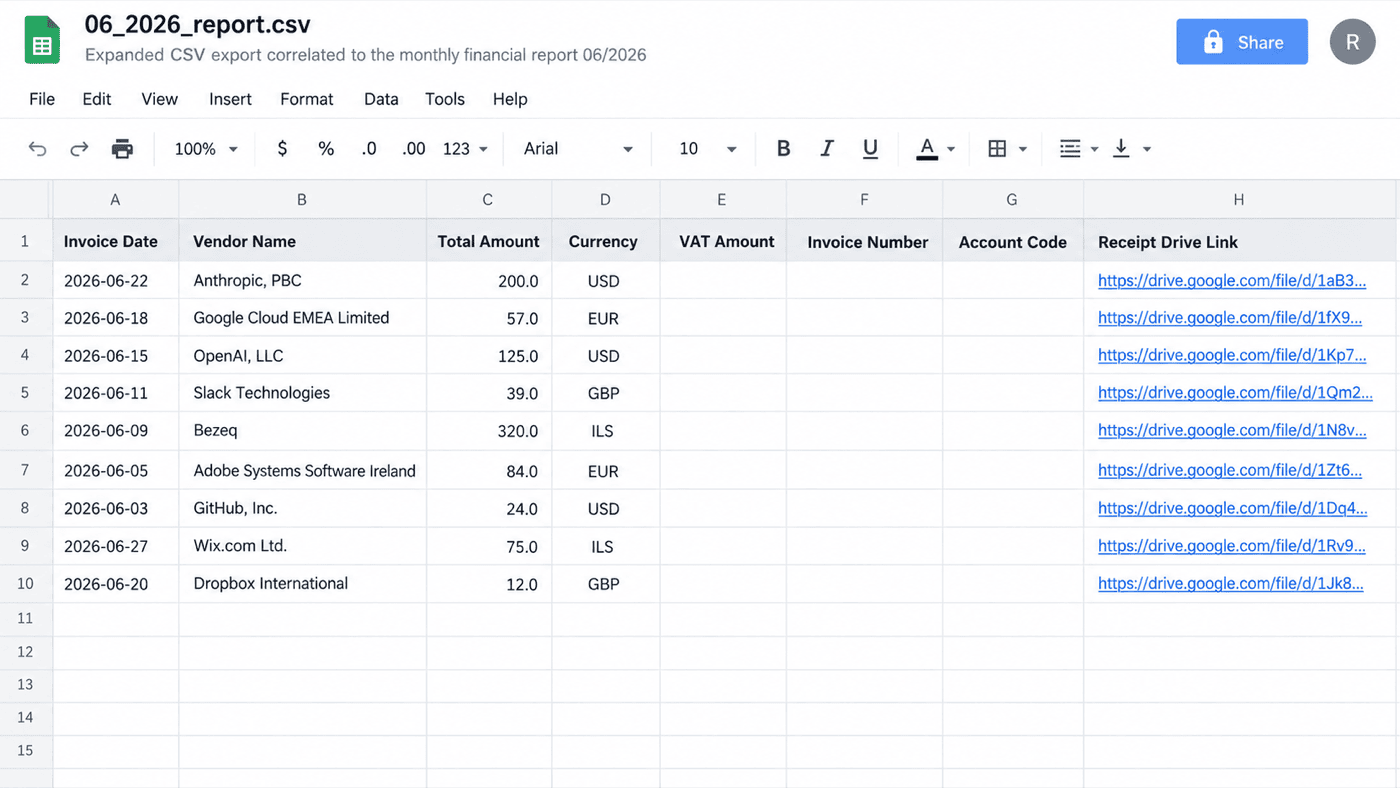
Task: Select the 2026-06-15 date cell
Action: (x=116, y=356)
